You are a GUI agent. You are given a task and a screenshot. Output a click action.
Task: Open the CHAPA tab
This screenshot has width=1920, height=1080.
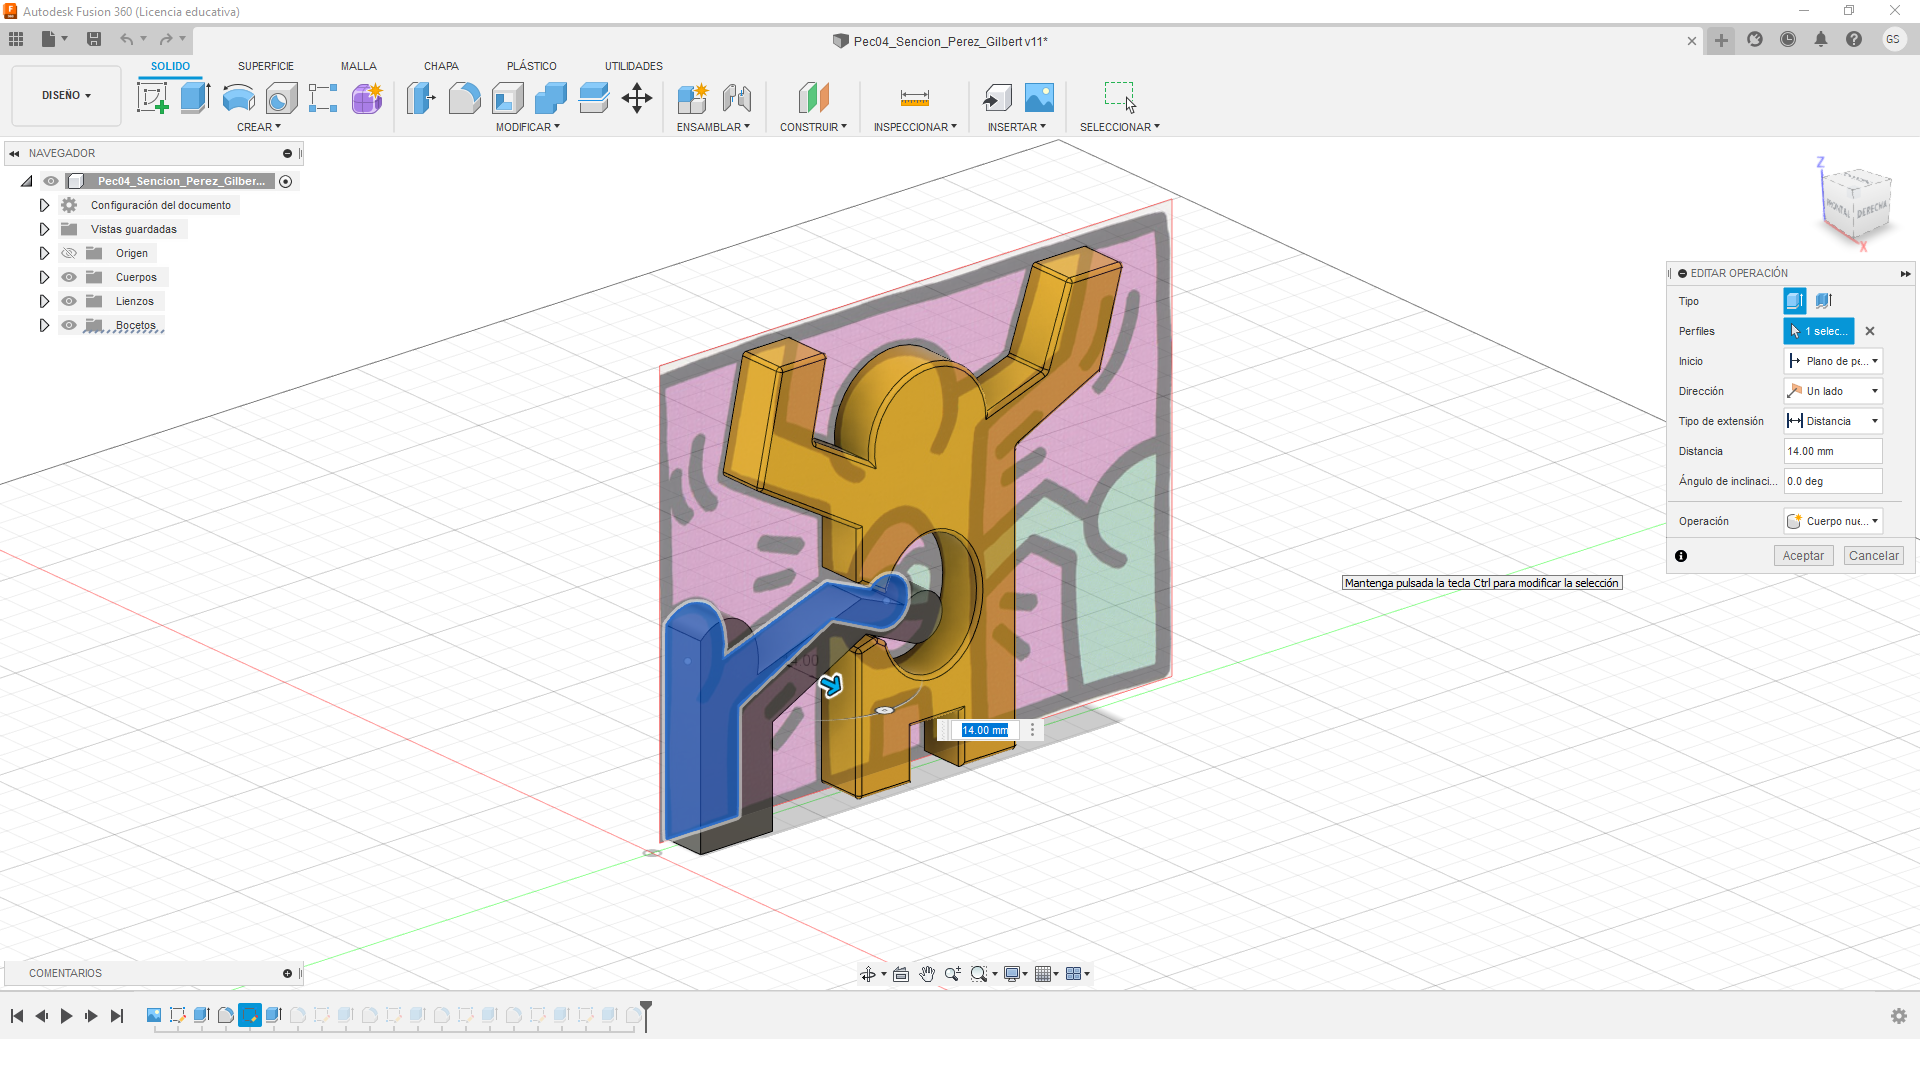tap(440, 66)
